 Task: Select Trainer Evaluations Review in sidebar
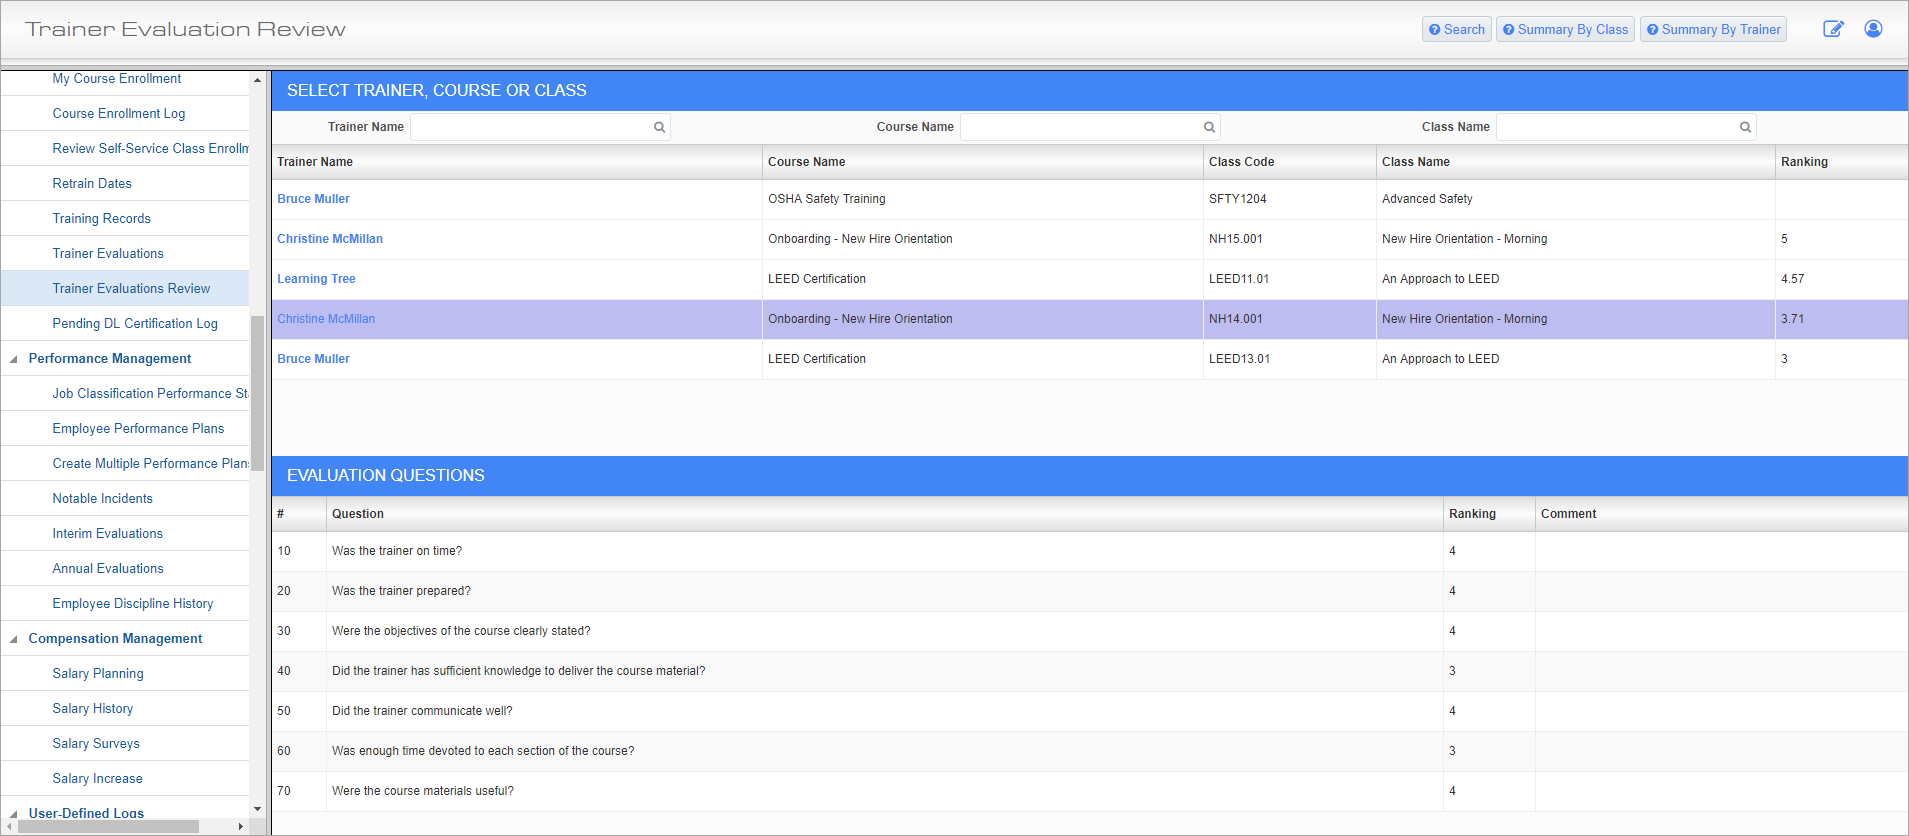131,289
